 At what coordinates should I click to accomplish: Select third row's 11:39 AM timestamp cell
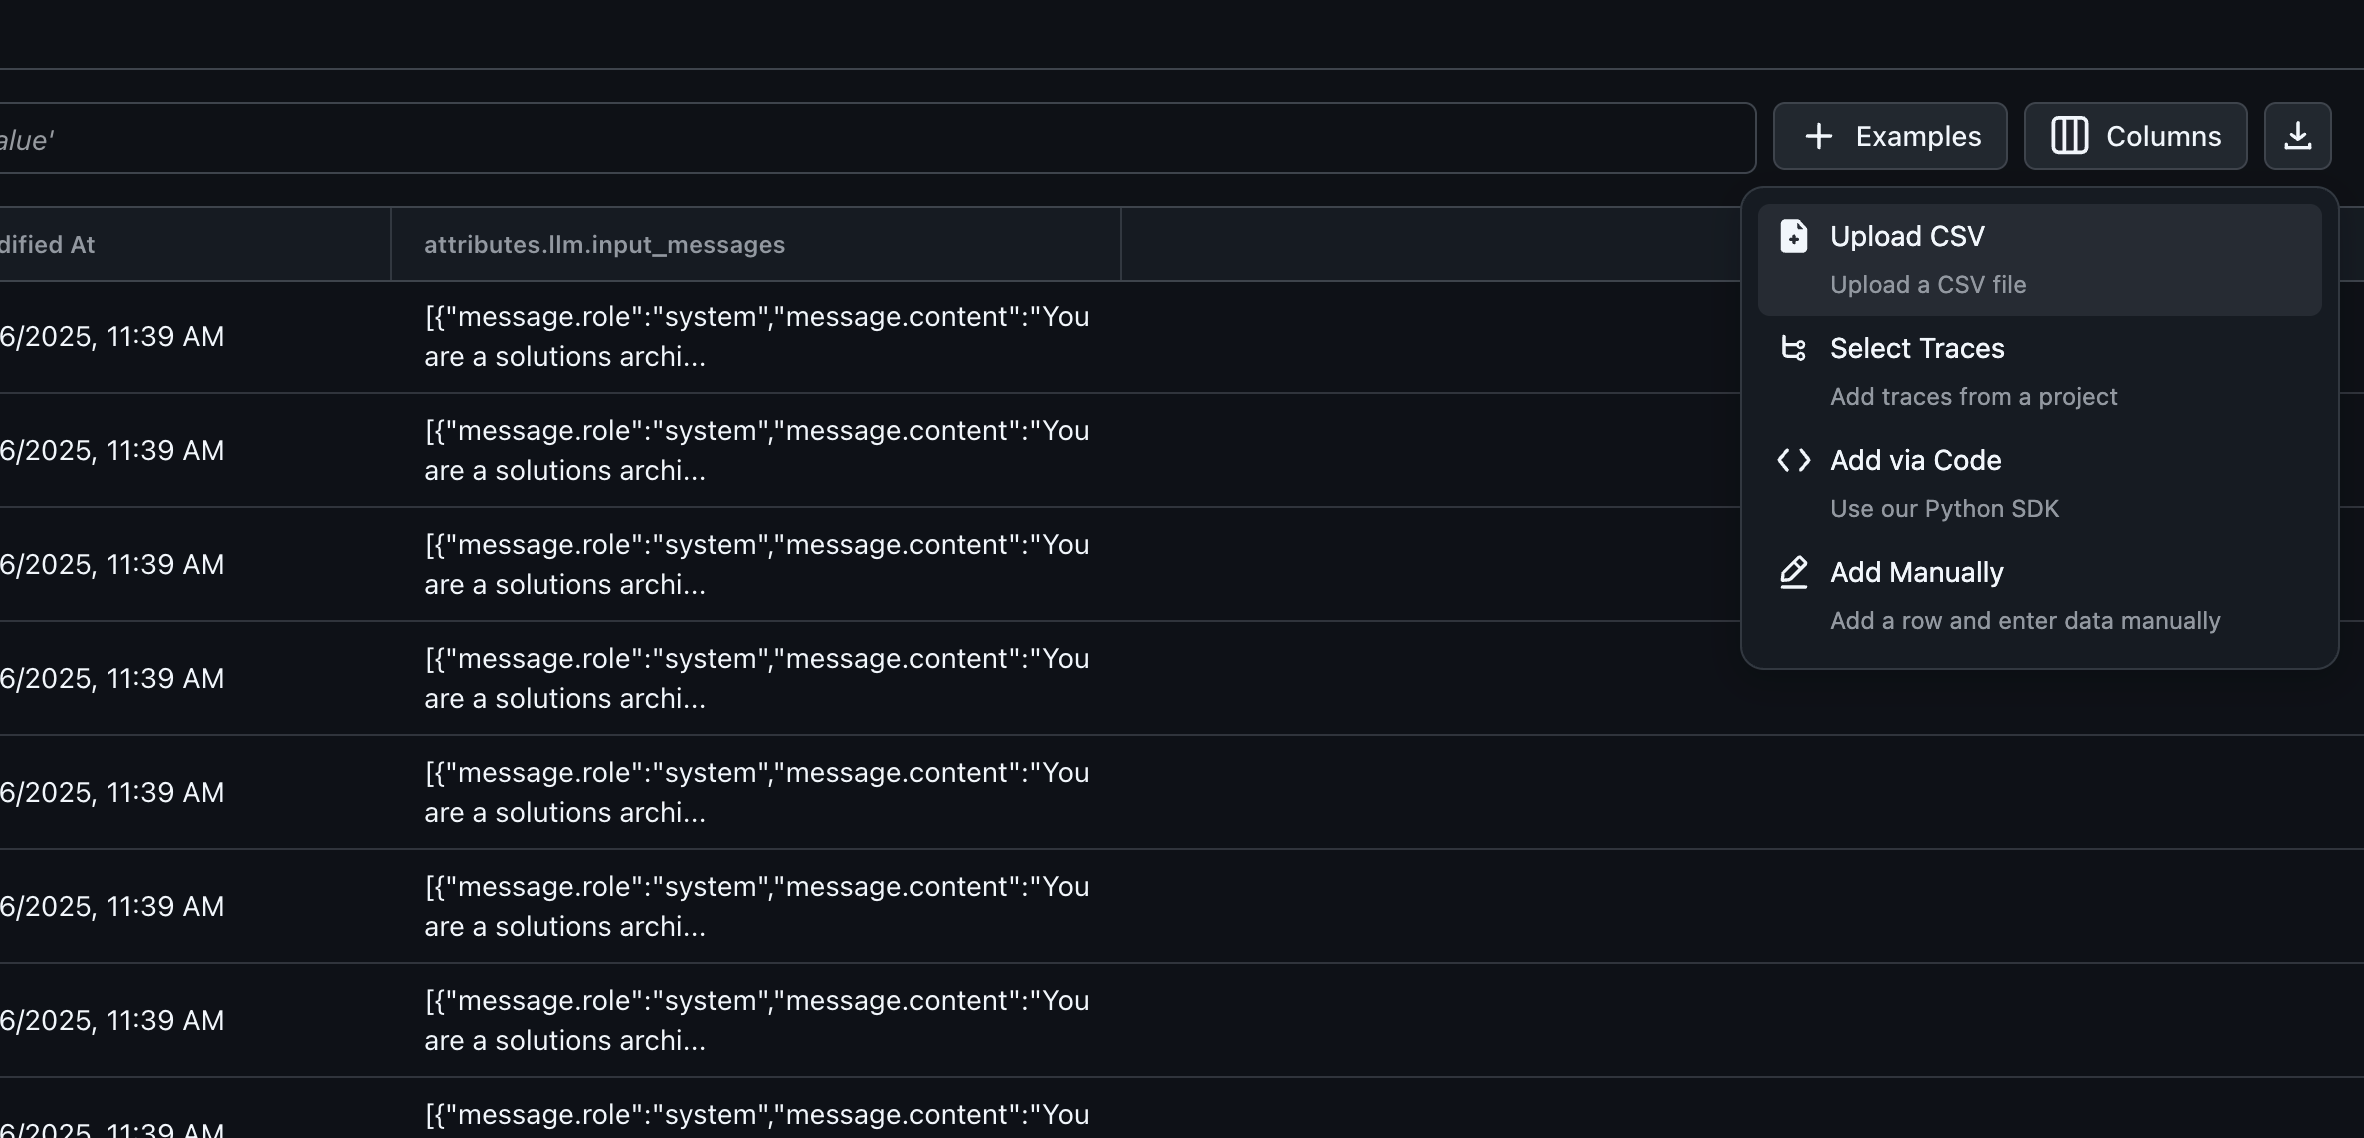click(x=112, y=565)
